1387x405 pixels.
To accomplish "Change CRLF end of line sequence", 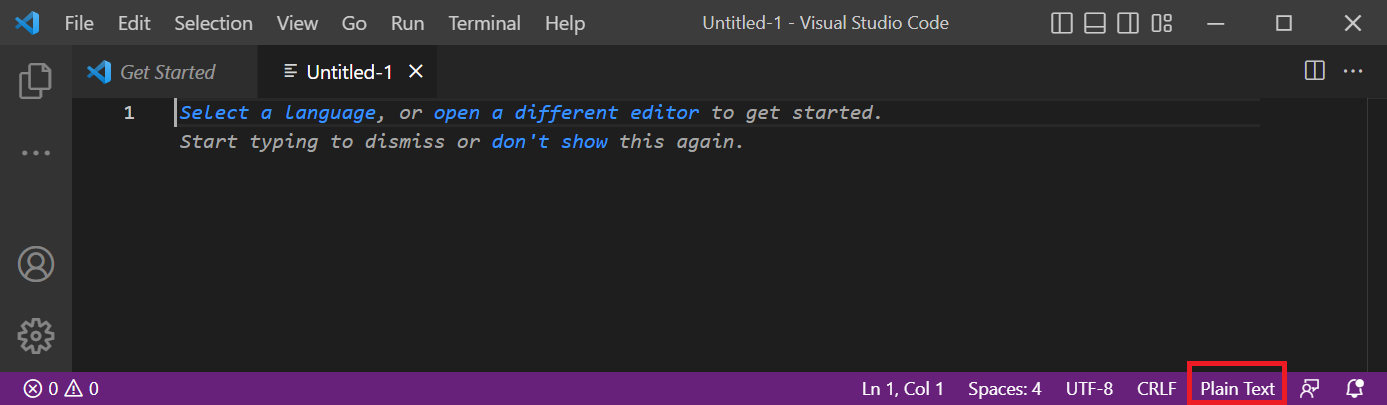I will pyautogui.click(x=1157, y=389).
